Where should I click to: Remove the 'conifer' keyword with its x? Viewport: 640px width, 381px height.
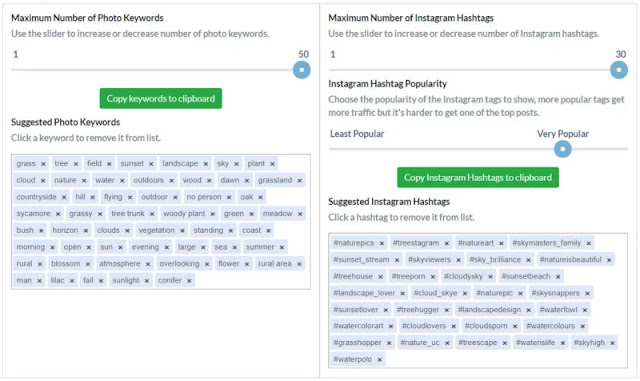[189, 281]
